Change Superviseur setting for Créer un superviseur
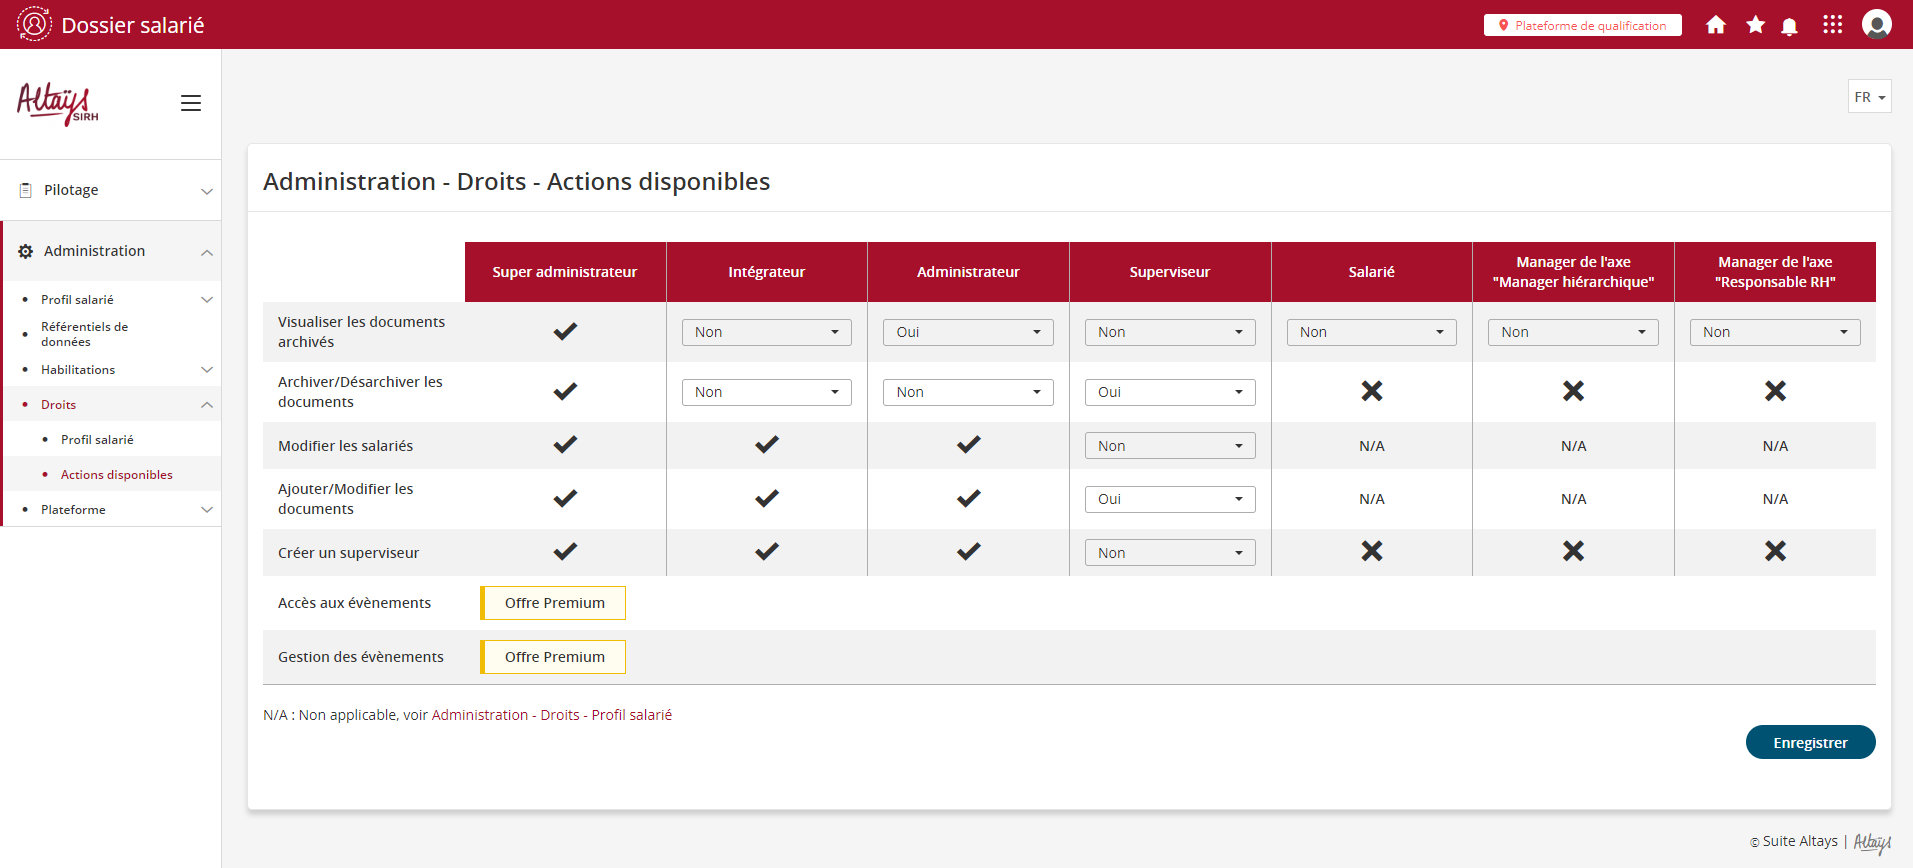 click(x=1169, y=553)
